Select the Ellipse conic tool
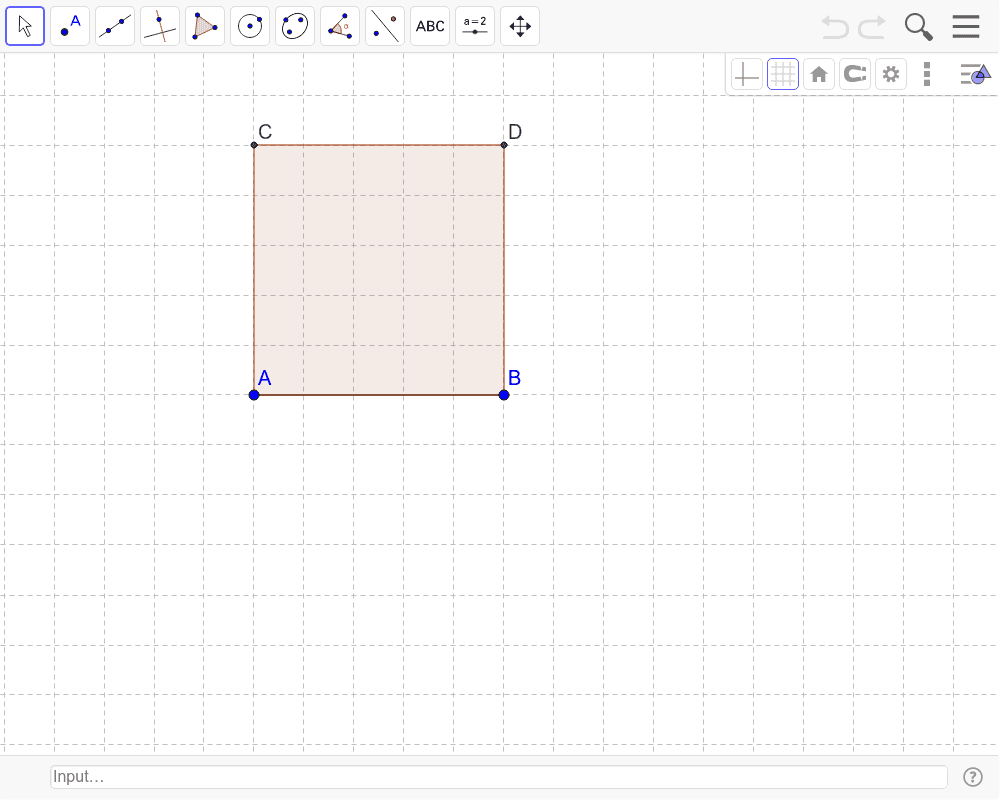Image resolution: width=1000 pixels, height=800 pixels. point(295,26)
